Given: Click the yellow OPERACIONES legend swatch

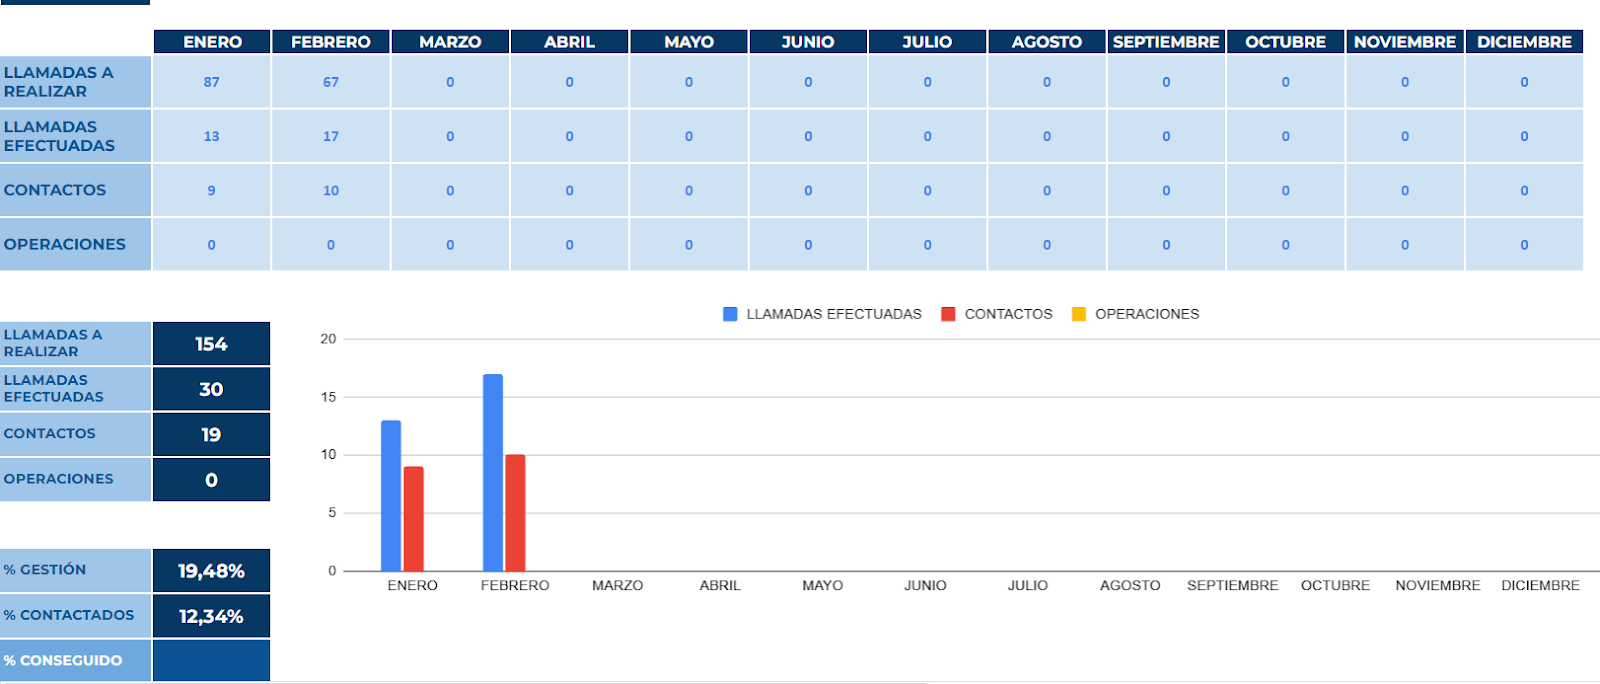Looking at the screenshot, I should coord(1079,314).
